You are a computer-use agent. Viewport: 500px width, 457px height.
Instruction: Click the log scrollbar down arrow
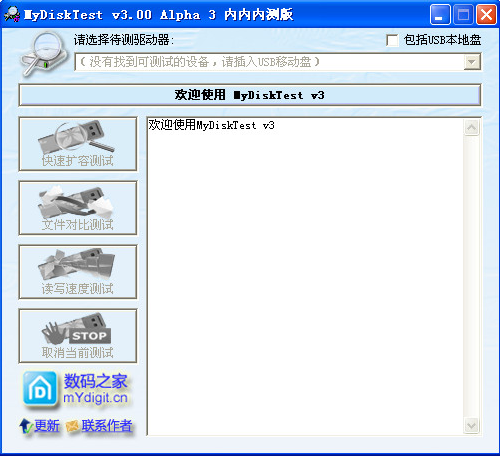click(x=472, y=426)
